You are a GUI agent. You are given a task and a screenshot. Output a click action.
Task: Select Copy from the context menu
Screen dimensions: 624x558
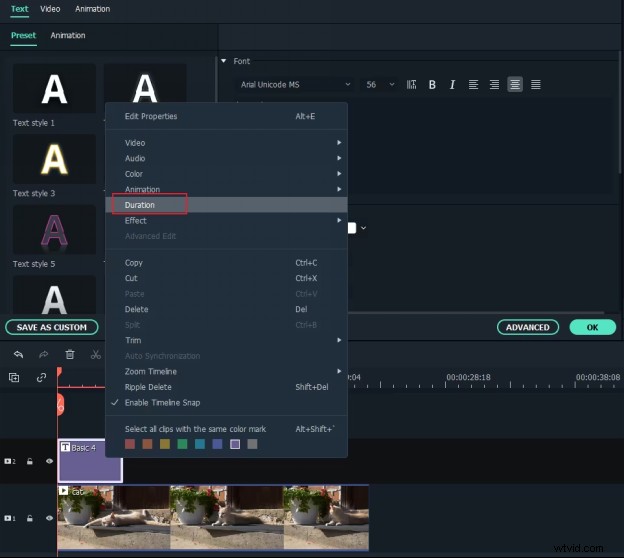click(226, 263)
